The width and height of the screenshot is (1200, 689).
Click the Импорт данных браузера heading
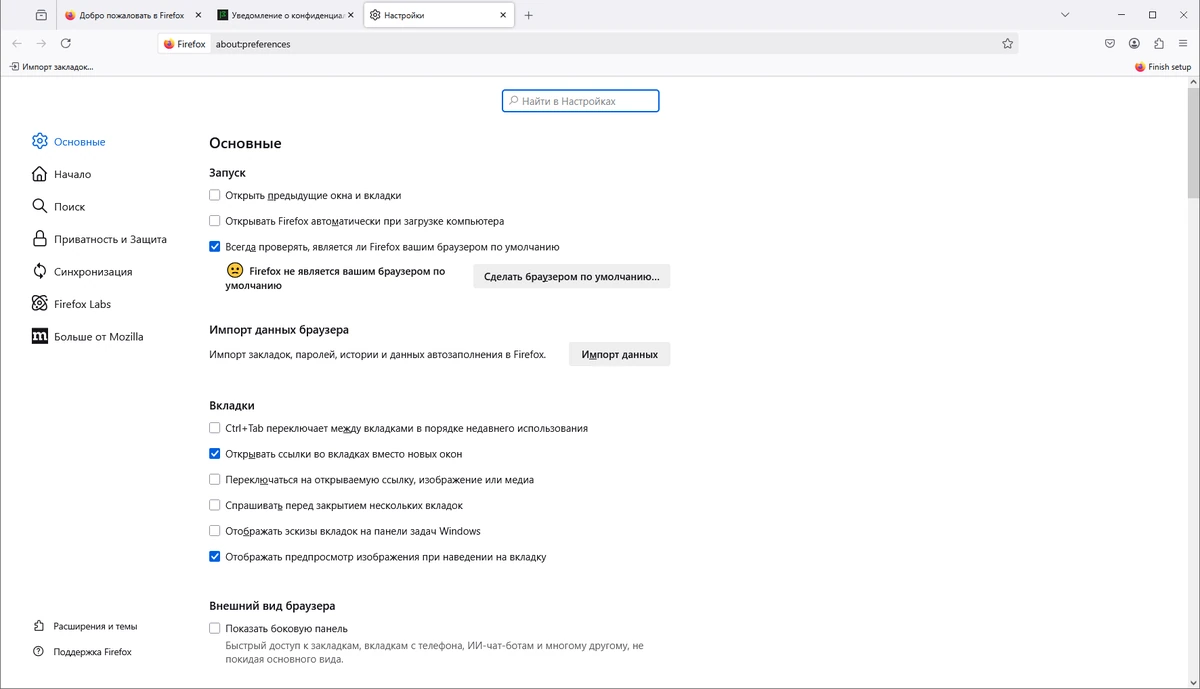point(279,329)
